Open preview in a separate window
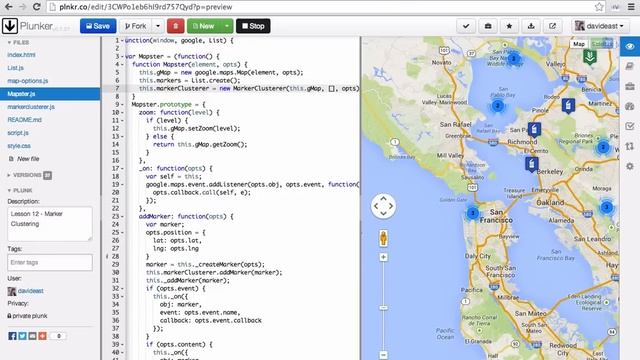The width and height of the screenshot is (640, 360). (x=552, y=26)
